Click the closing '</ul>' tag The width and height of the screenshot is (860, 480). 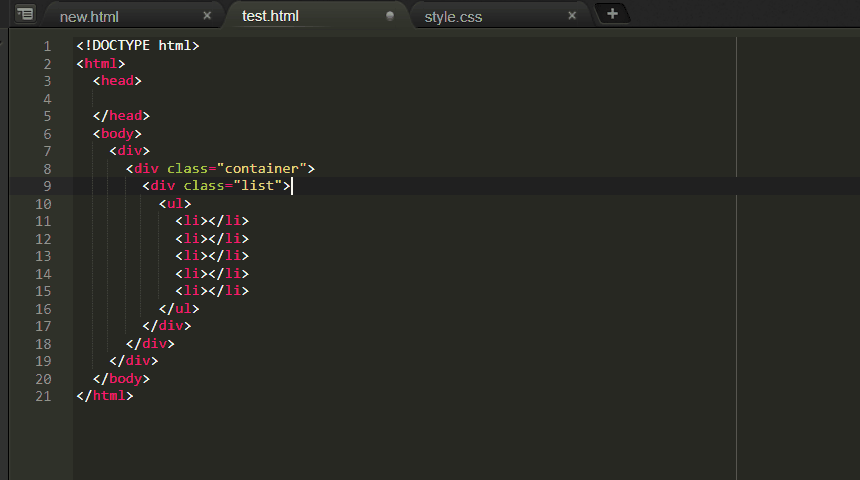coord(179,309)
